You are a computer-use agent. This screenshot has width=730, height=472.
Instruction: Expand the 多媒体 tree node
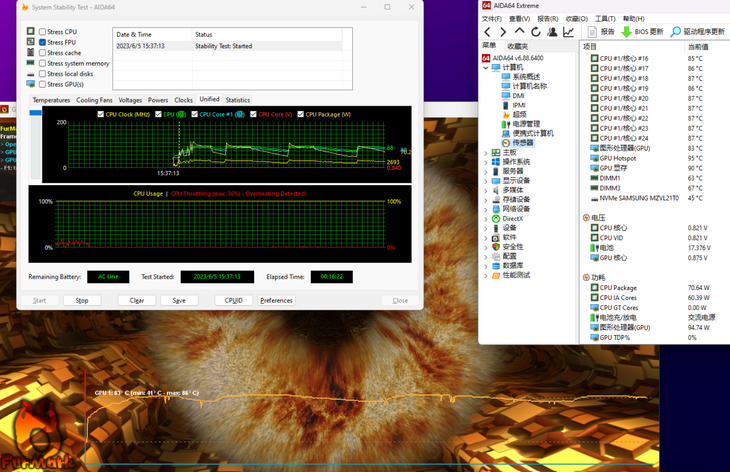pyautogui.click(x=486, y=190)
